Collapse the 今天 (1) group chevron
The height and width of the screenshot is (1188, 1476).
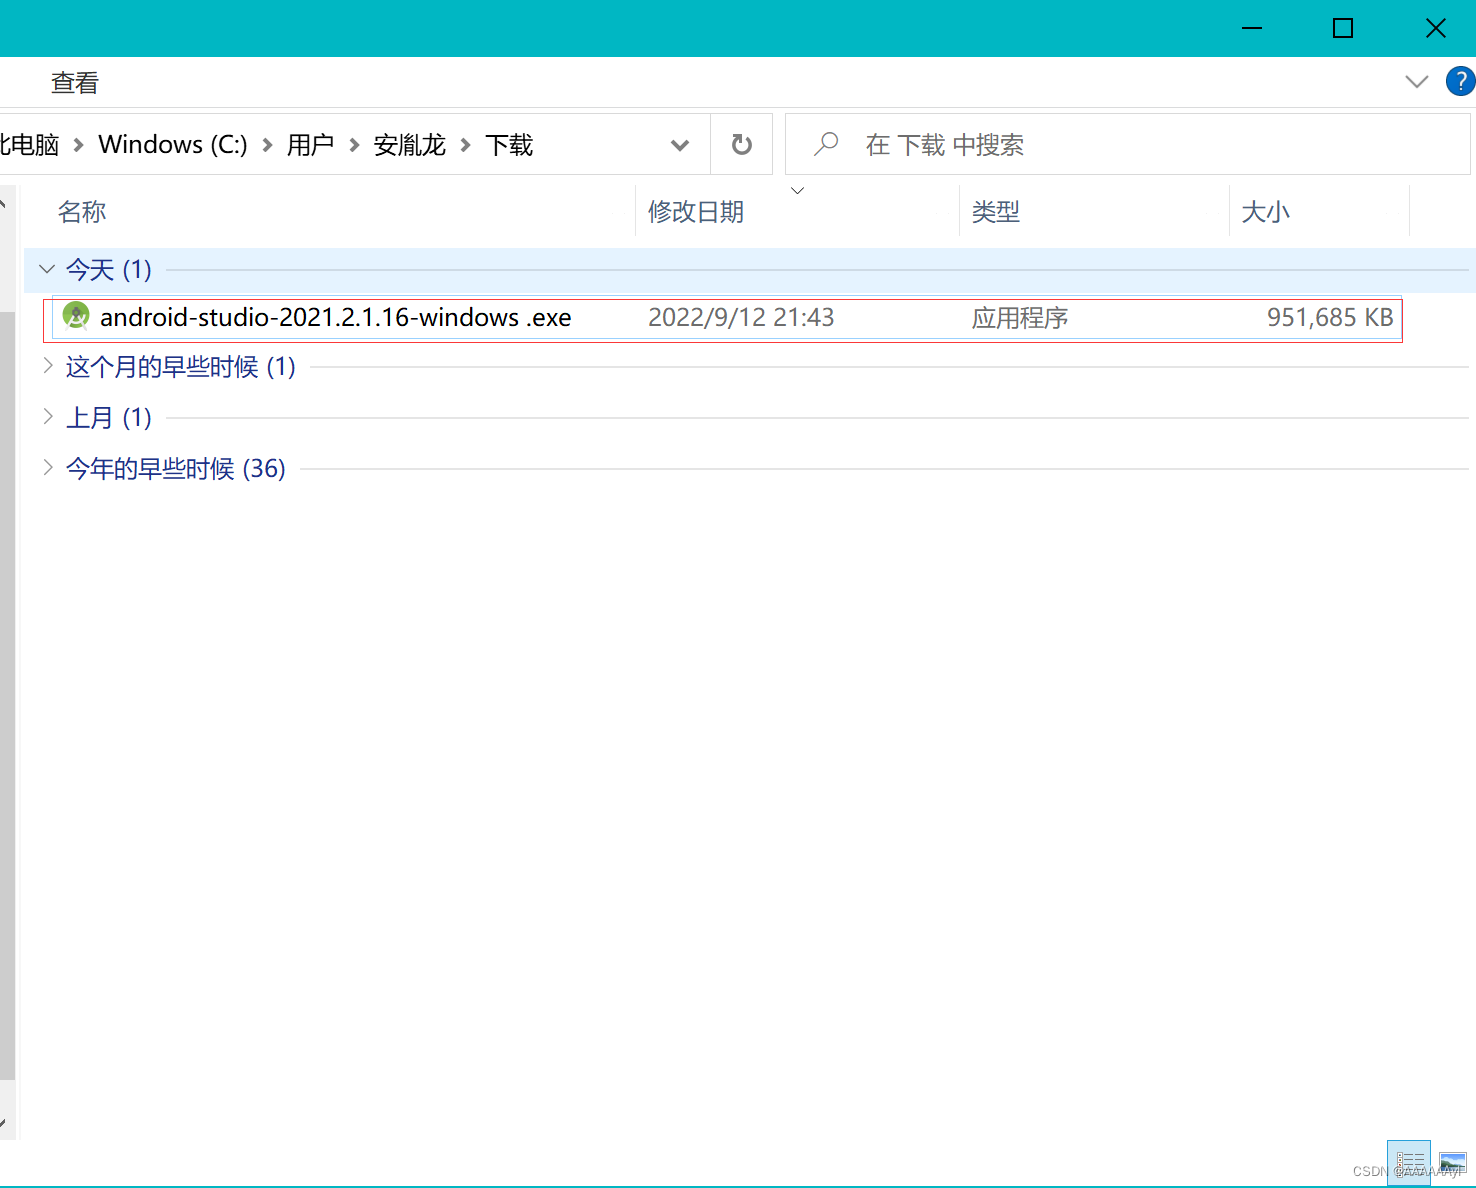46,269
